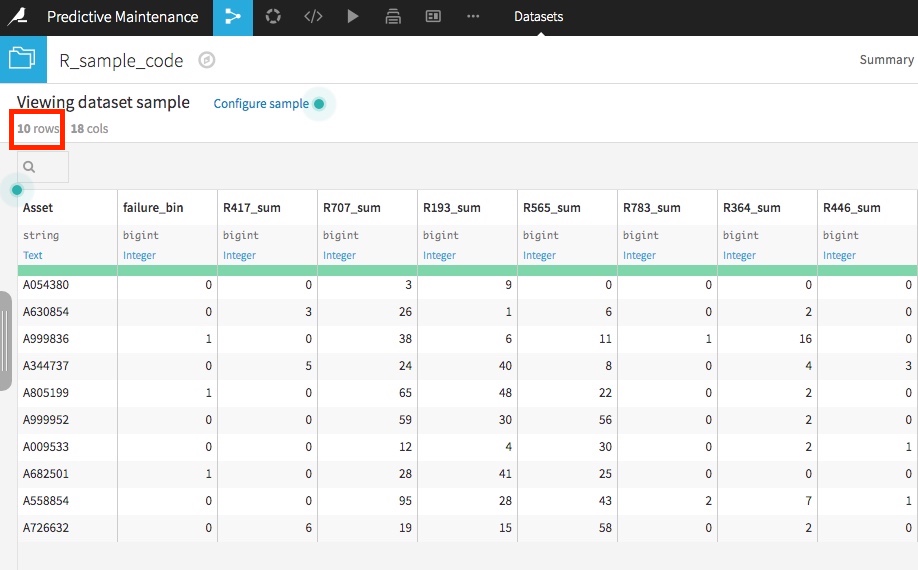Click the search magnifier icon
The image size is (918, 570).
pos(29,167)
